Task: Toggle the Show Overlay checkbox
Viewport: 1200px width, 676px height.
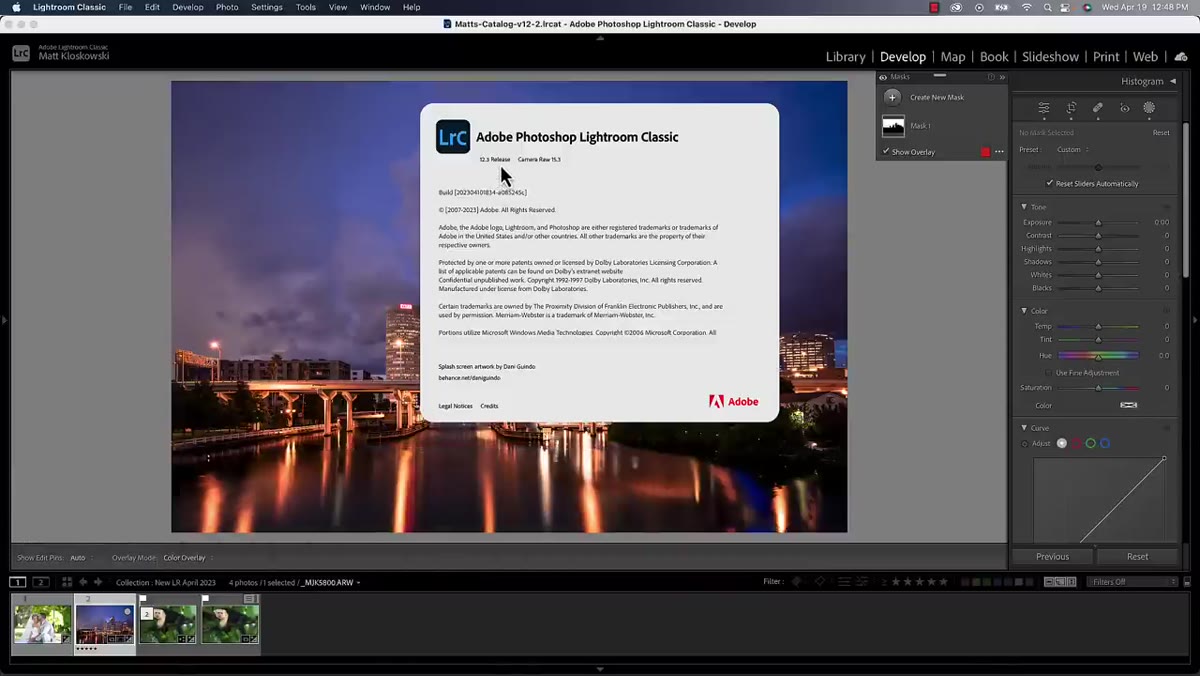Action: point(886,152)
